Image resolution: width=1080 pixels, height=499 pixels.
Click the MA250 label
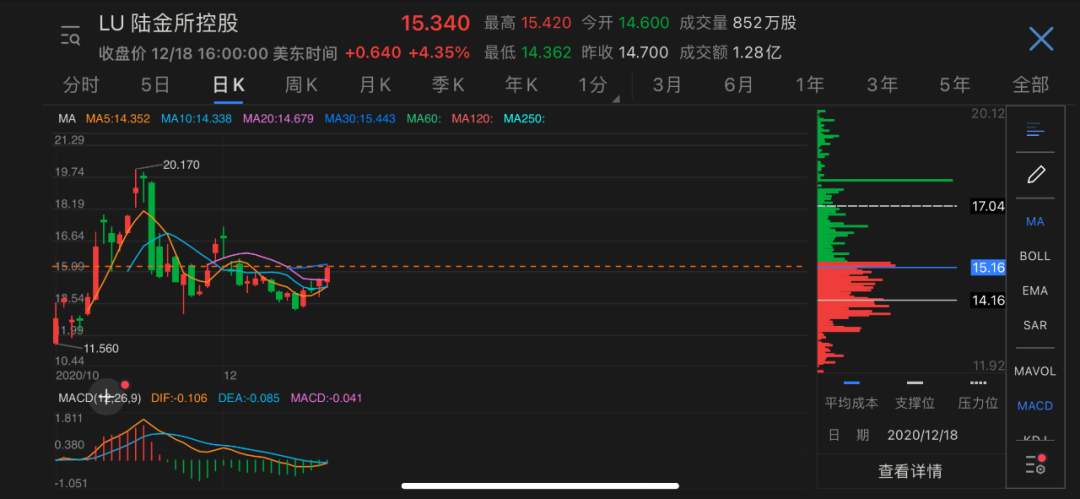(x=525, y=119)
